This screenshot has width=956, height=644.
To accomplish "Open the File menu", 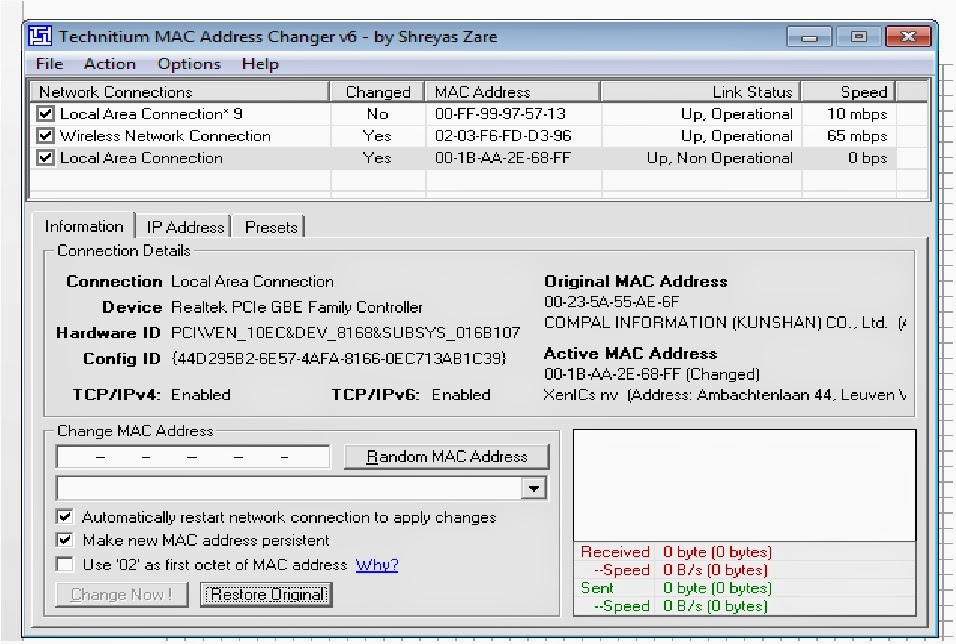I will tap(47, 64).
